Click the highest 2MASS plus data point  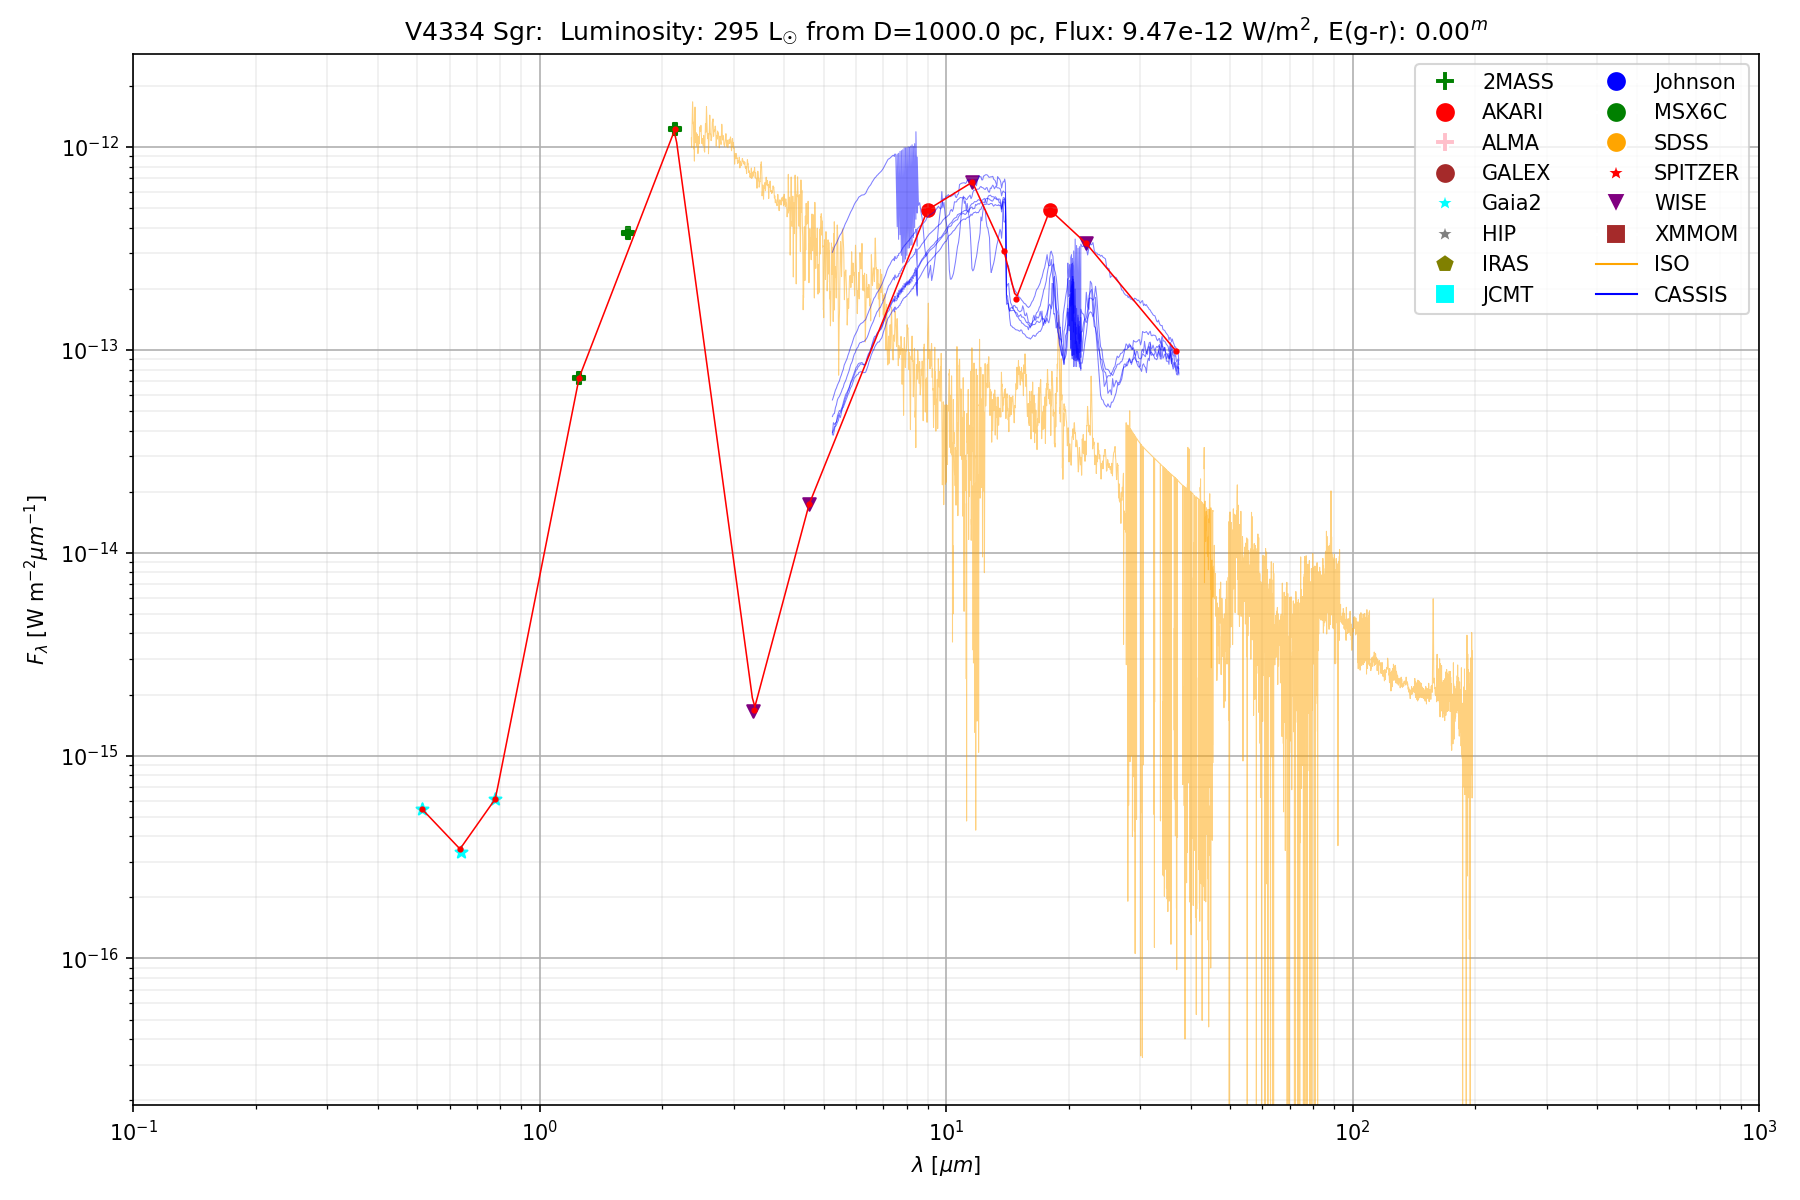pos(675,129)
